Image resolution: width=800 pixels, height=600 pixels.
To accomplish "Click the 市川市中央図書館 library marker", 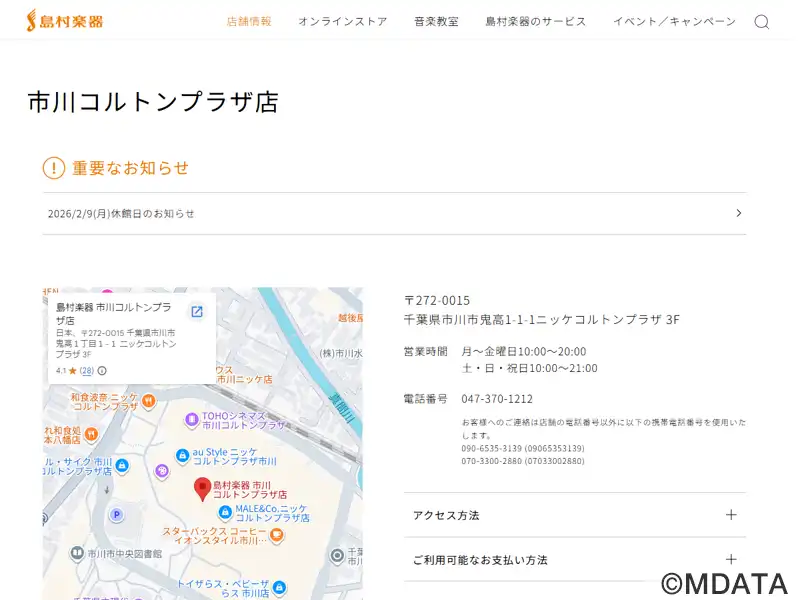I will click(x=76, y=553).
